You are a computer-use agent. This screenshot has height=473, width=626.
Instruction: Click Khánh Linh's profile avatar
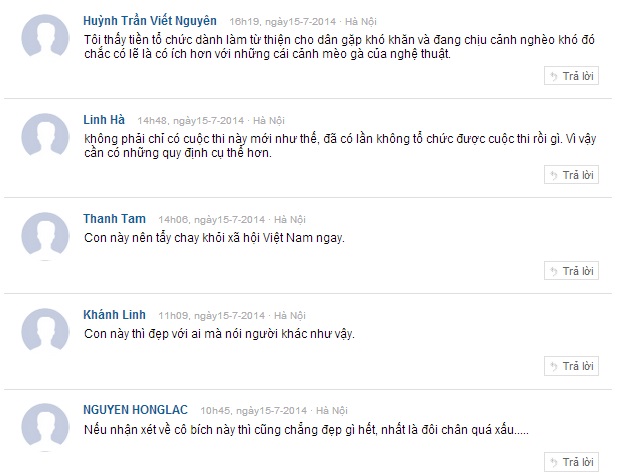click(x=45, y=331)
